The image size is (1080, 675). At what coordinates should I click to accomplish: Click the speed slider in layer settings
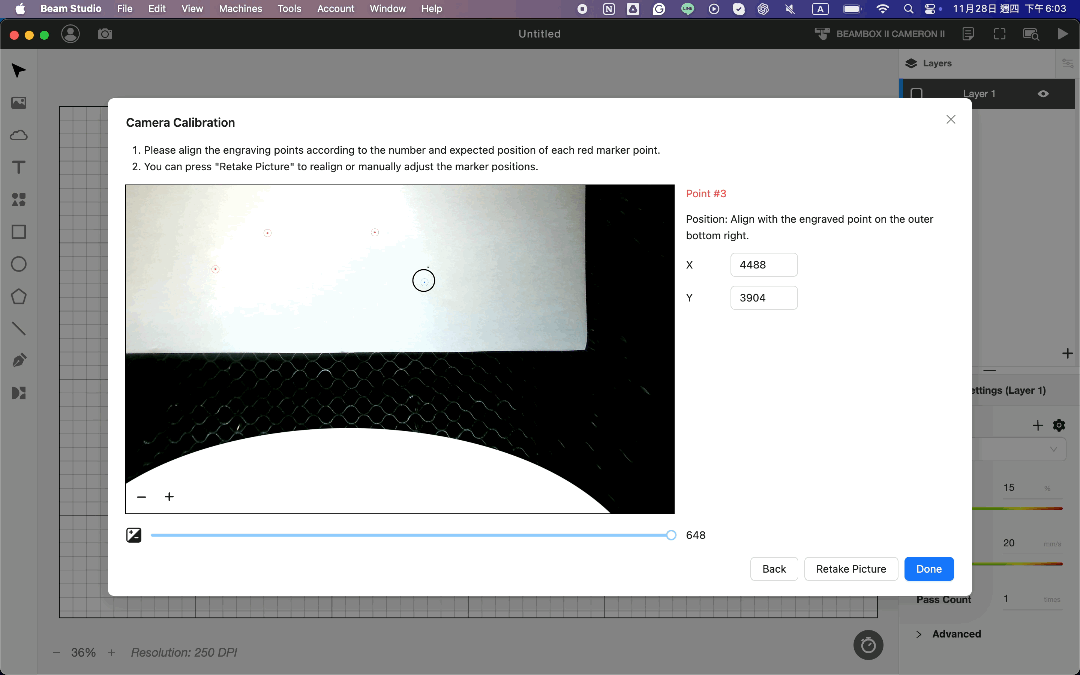pos(1017,564)
